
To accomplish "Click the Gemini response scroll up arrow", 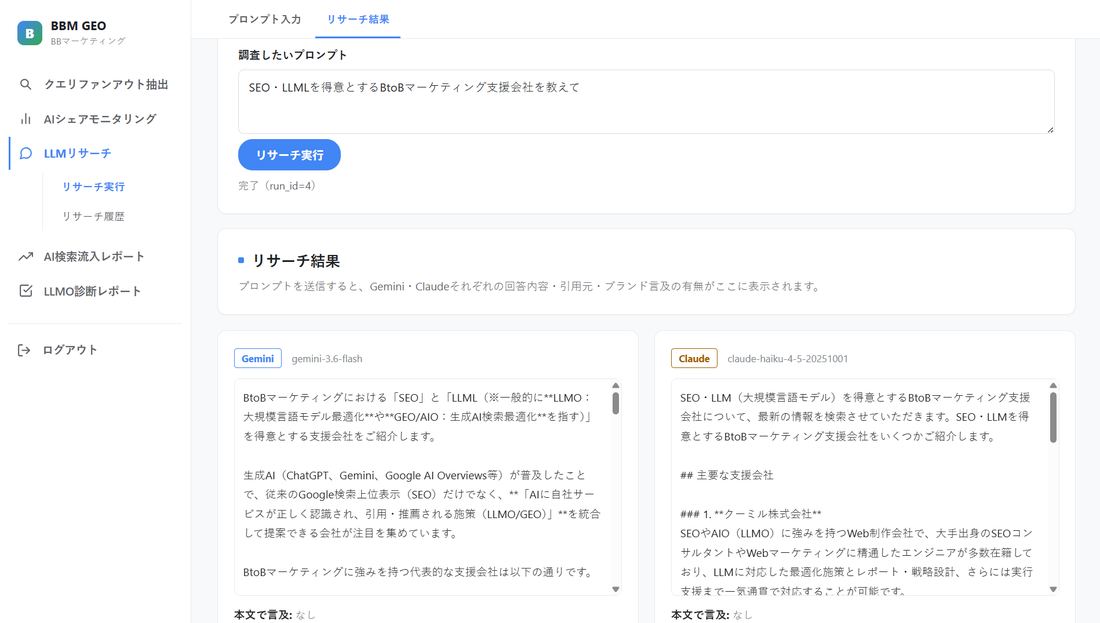I will pyautogui.click(x=615, y=385).
